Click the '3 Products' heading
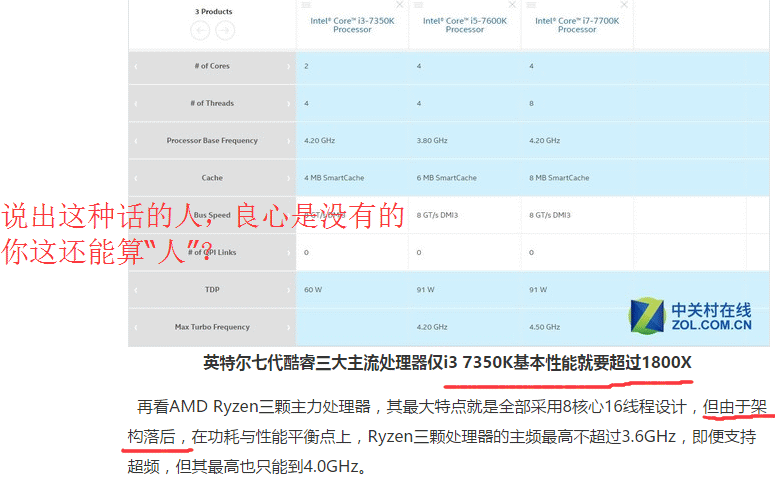This screenshot has width=775, height=485. coord(213,11)
